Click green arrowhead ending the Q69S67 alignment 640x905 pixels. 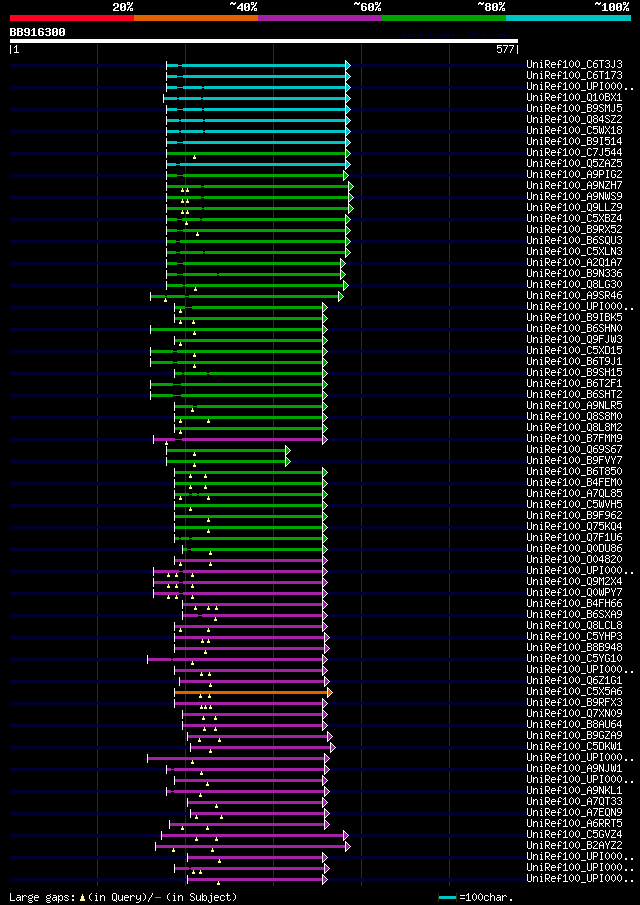tap(288, 450)
